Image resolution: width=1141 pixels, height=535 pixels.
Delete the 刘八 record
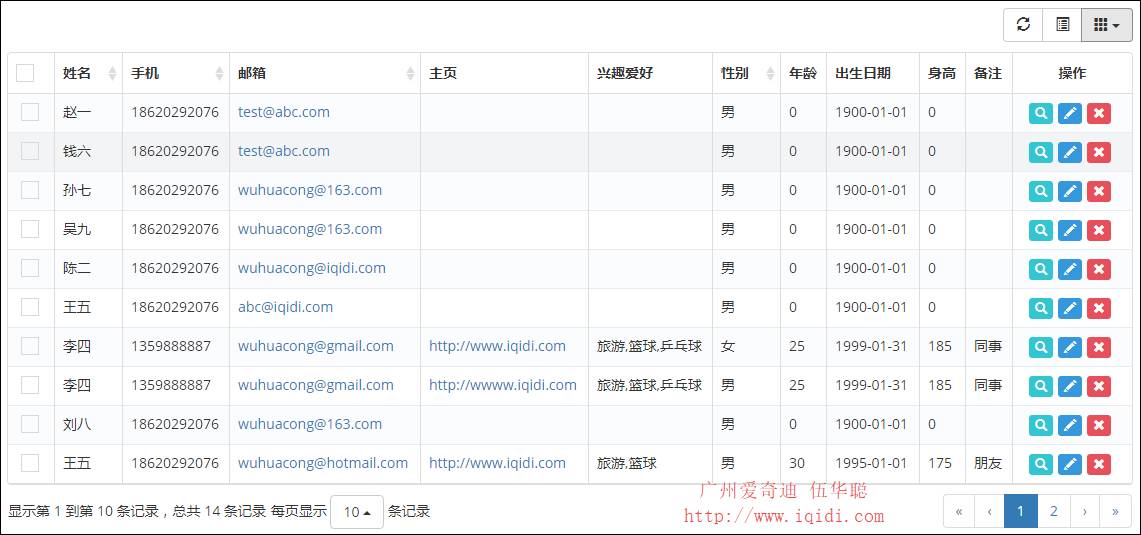(x=1099, y=425)
